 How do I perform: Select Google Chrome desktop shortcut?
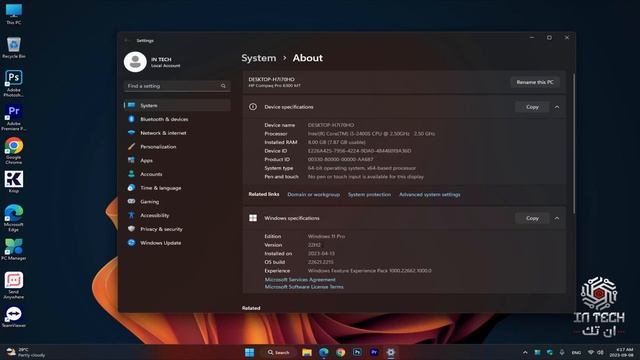pyautogui.click(x=13, y=151)
